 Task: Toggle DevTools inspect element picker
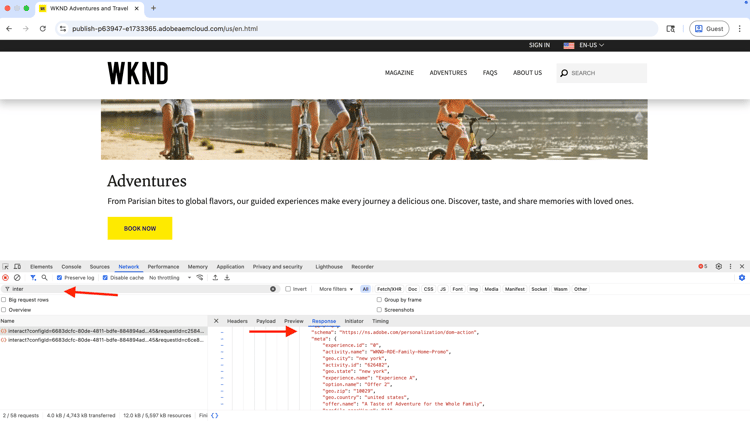(x=6, y=266)
